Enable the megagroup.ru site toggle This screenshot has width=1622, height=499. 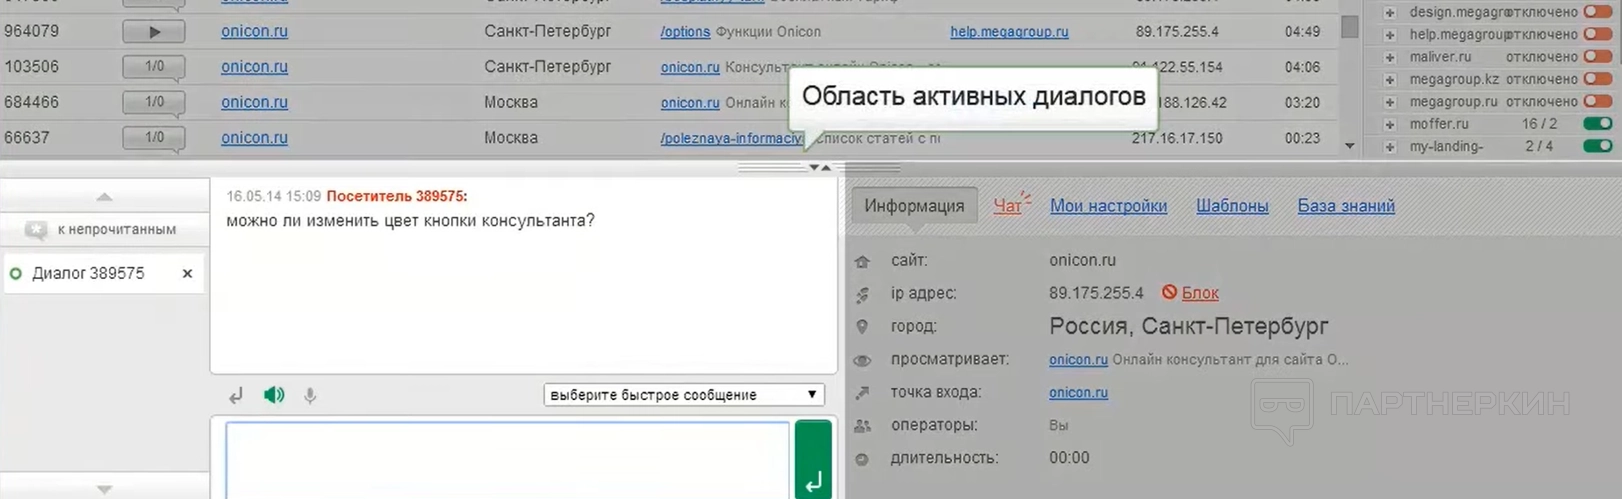[x=1597, y=101]
